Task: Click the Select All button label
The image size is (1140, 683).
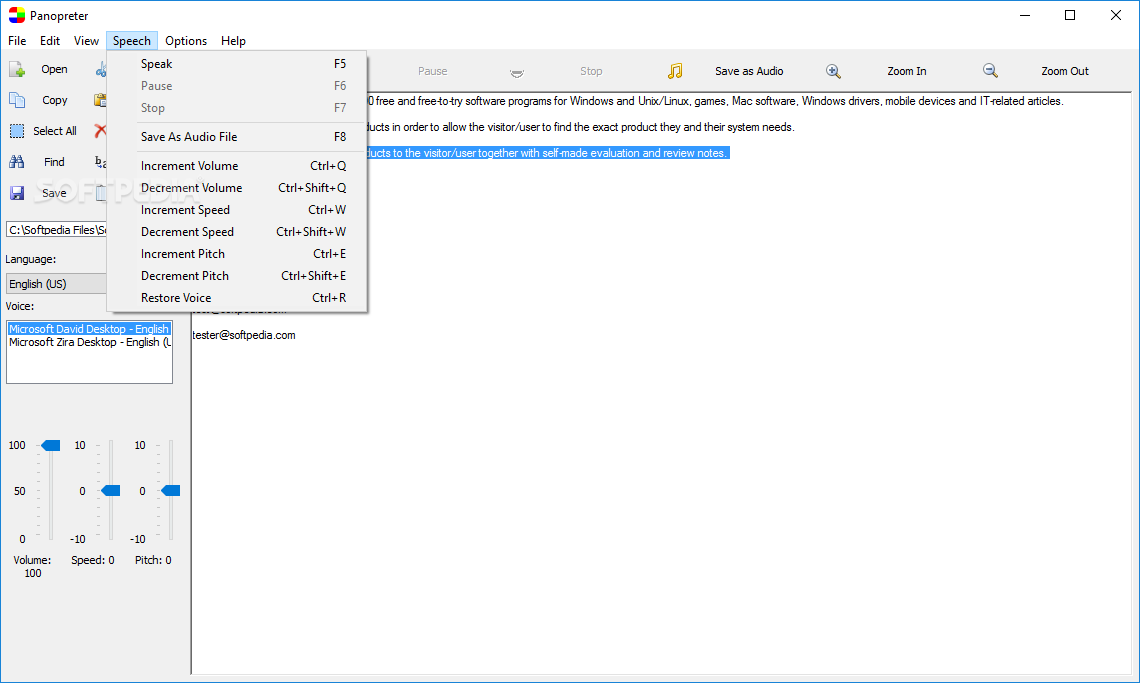Action: [x=55, y=131]
